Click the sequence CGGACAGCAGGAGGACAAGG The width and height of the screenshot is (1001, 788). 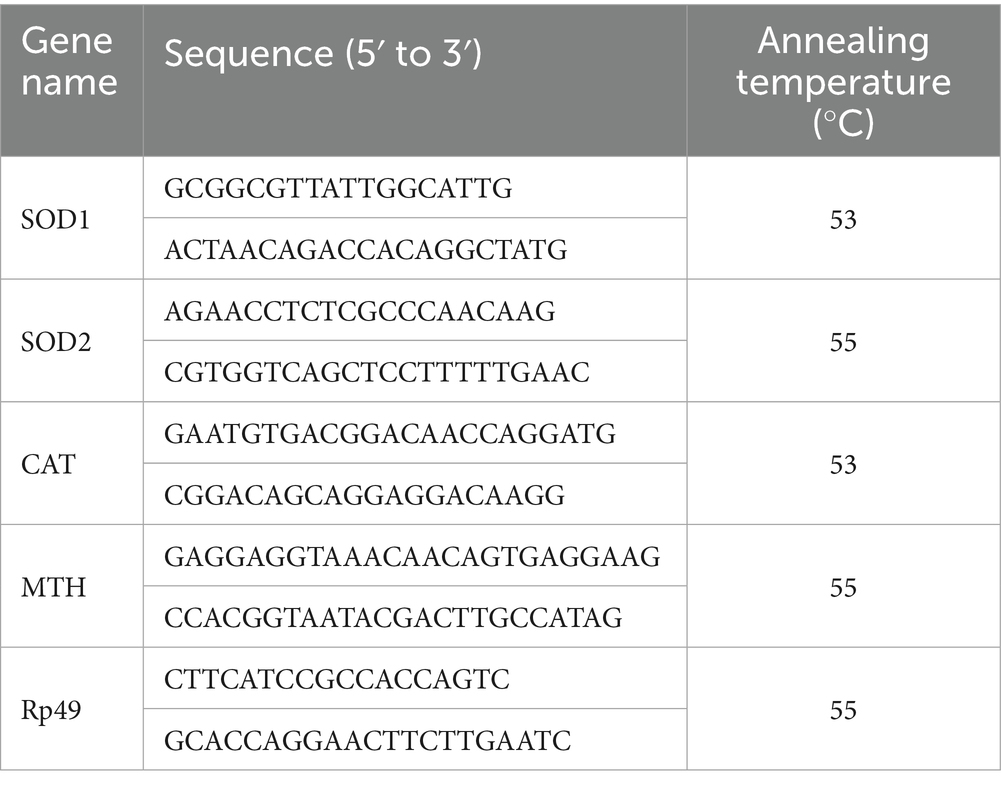tap(365, 495)
